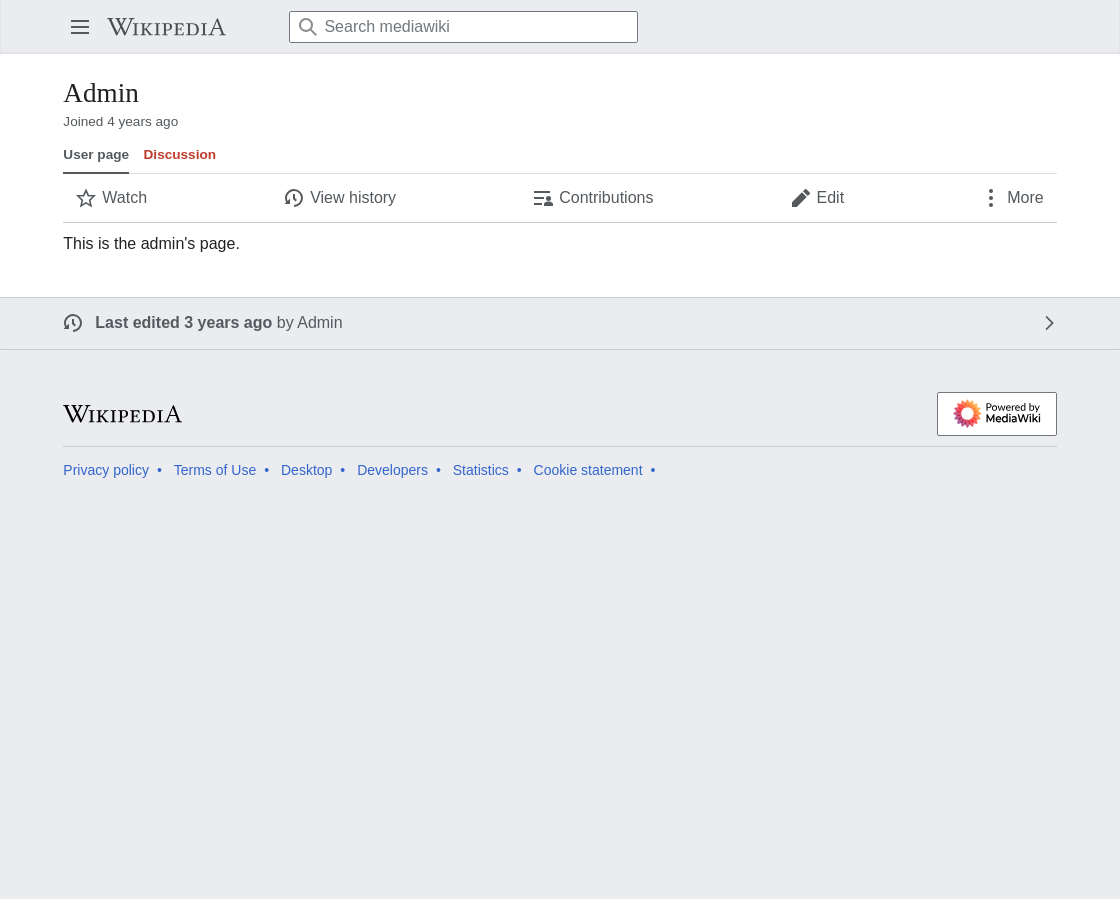
Task: Click the footer Wikipedia wordmark
Action: coord(123,414)
